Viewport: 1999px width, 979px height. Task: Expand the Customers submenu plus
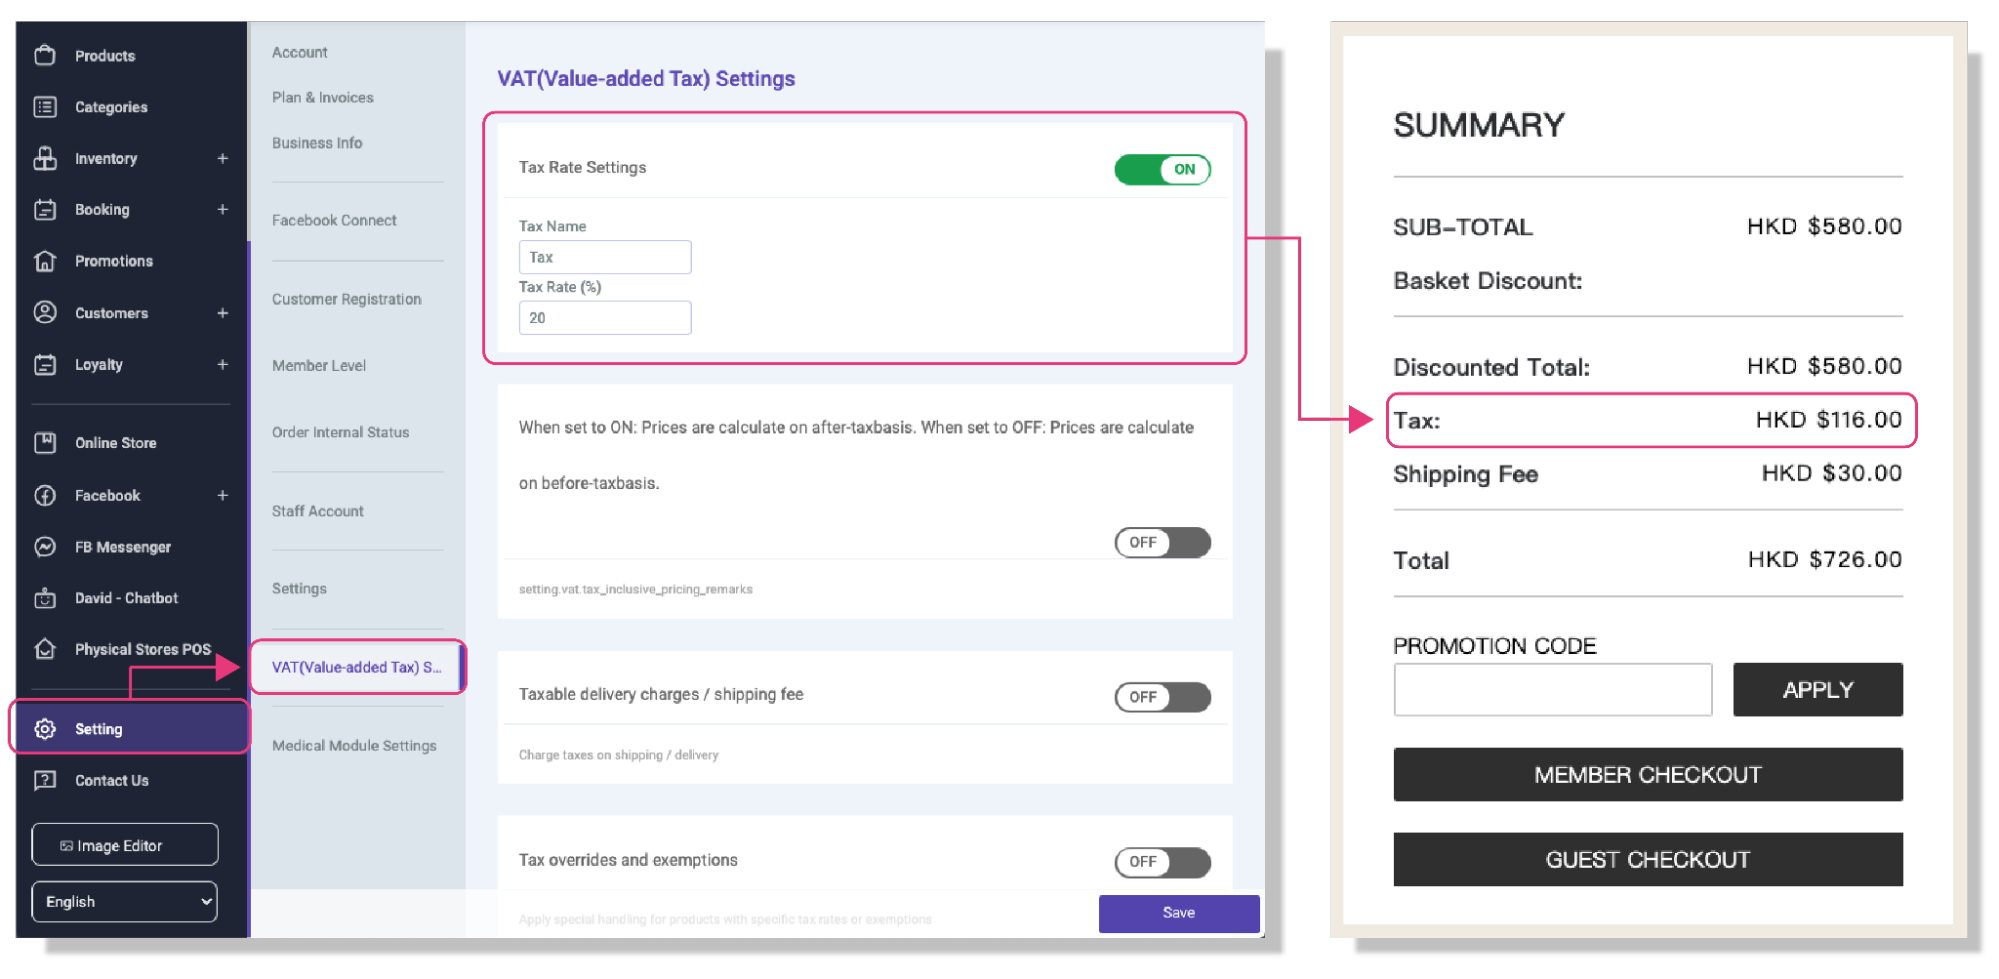pos(223,313)
